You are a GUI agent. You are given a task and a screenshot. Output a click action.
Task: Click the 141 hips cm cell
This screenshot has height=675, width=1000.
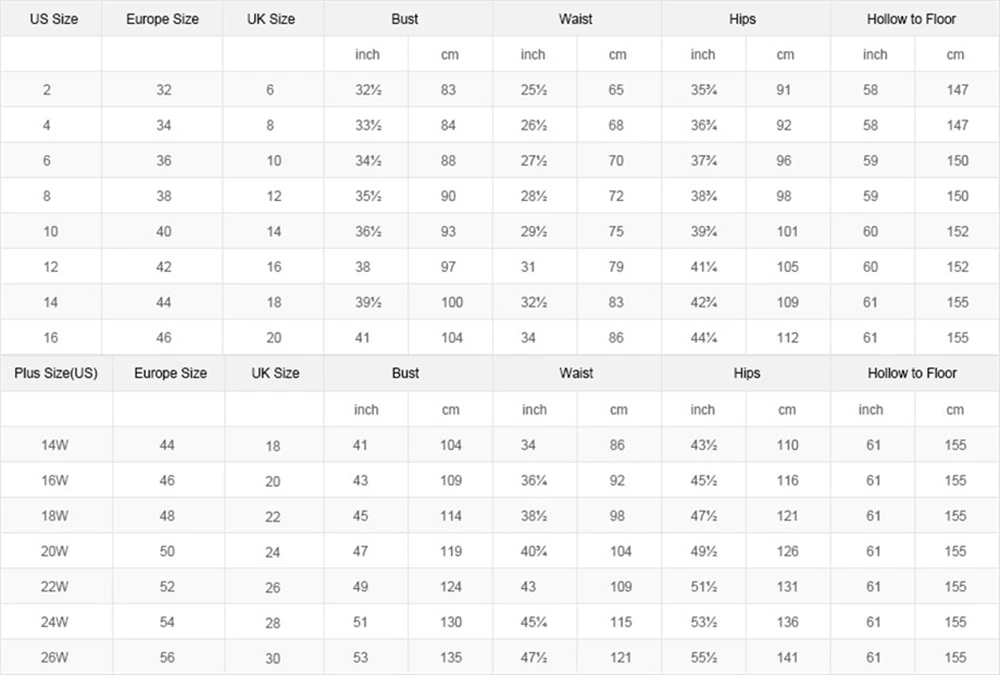(787, 657)
